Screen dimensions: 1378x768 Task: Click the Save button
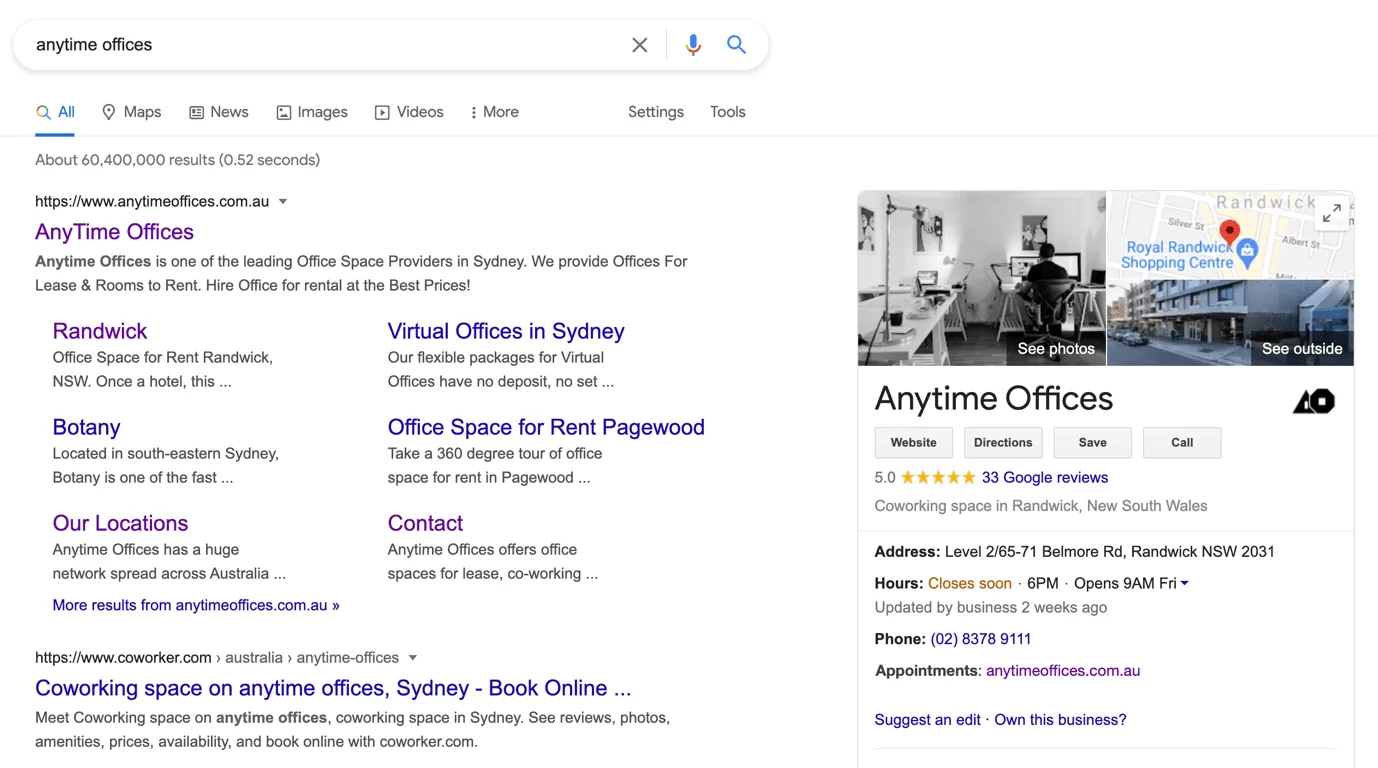point(1093,443)
